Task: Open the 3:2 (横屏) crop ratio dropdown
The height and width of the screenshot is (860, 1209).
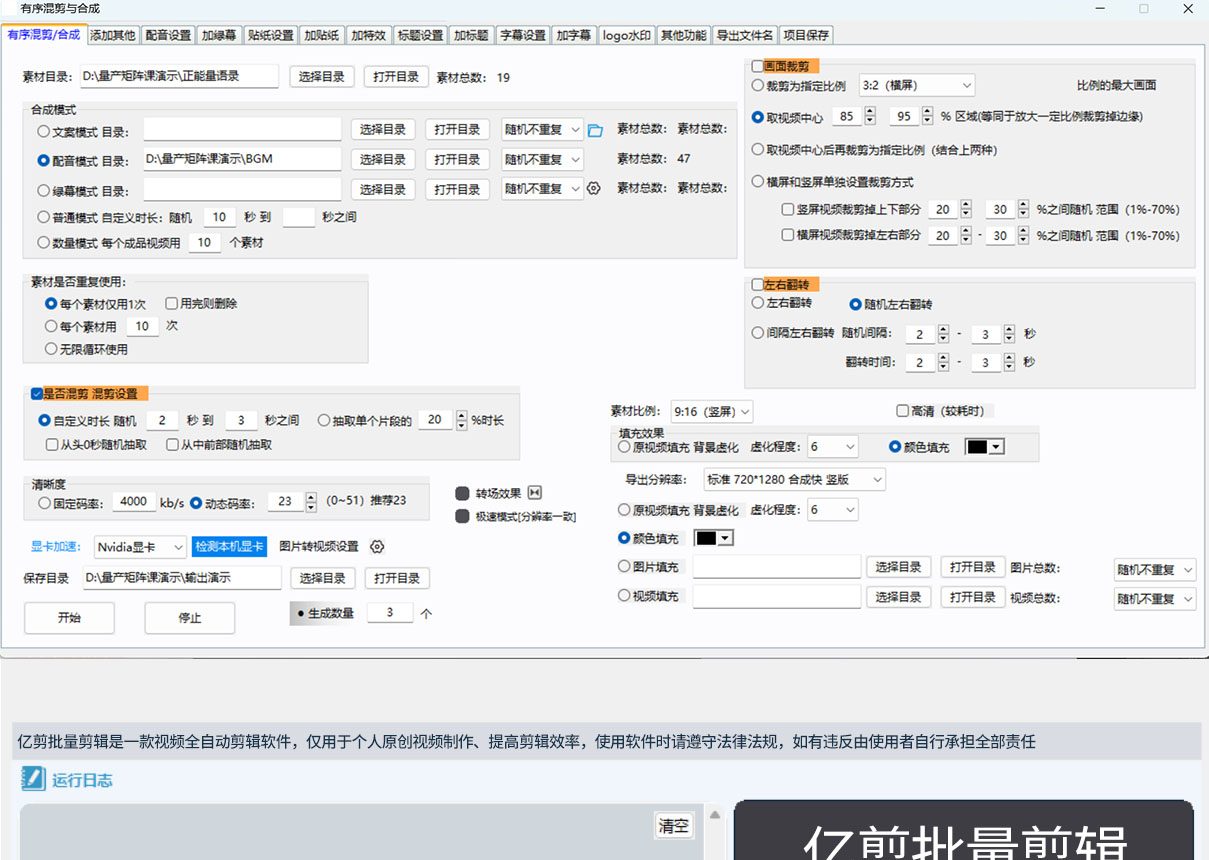Action: pyautogui.click(x=916, y=85)
